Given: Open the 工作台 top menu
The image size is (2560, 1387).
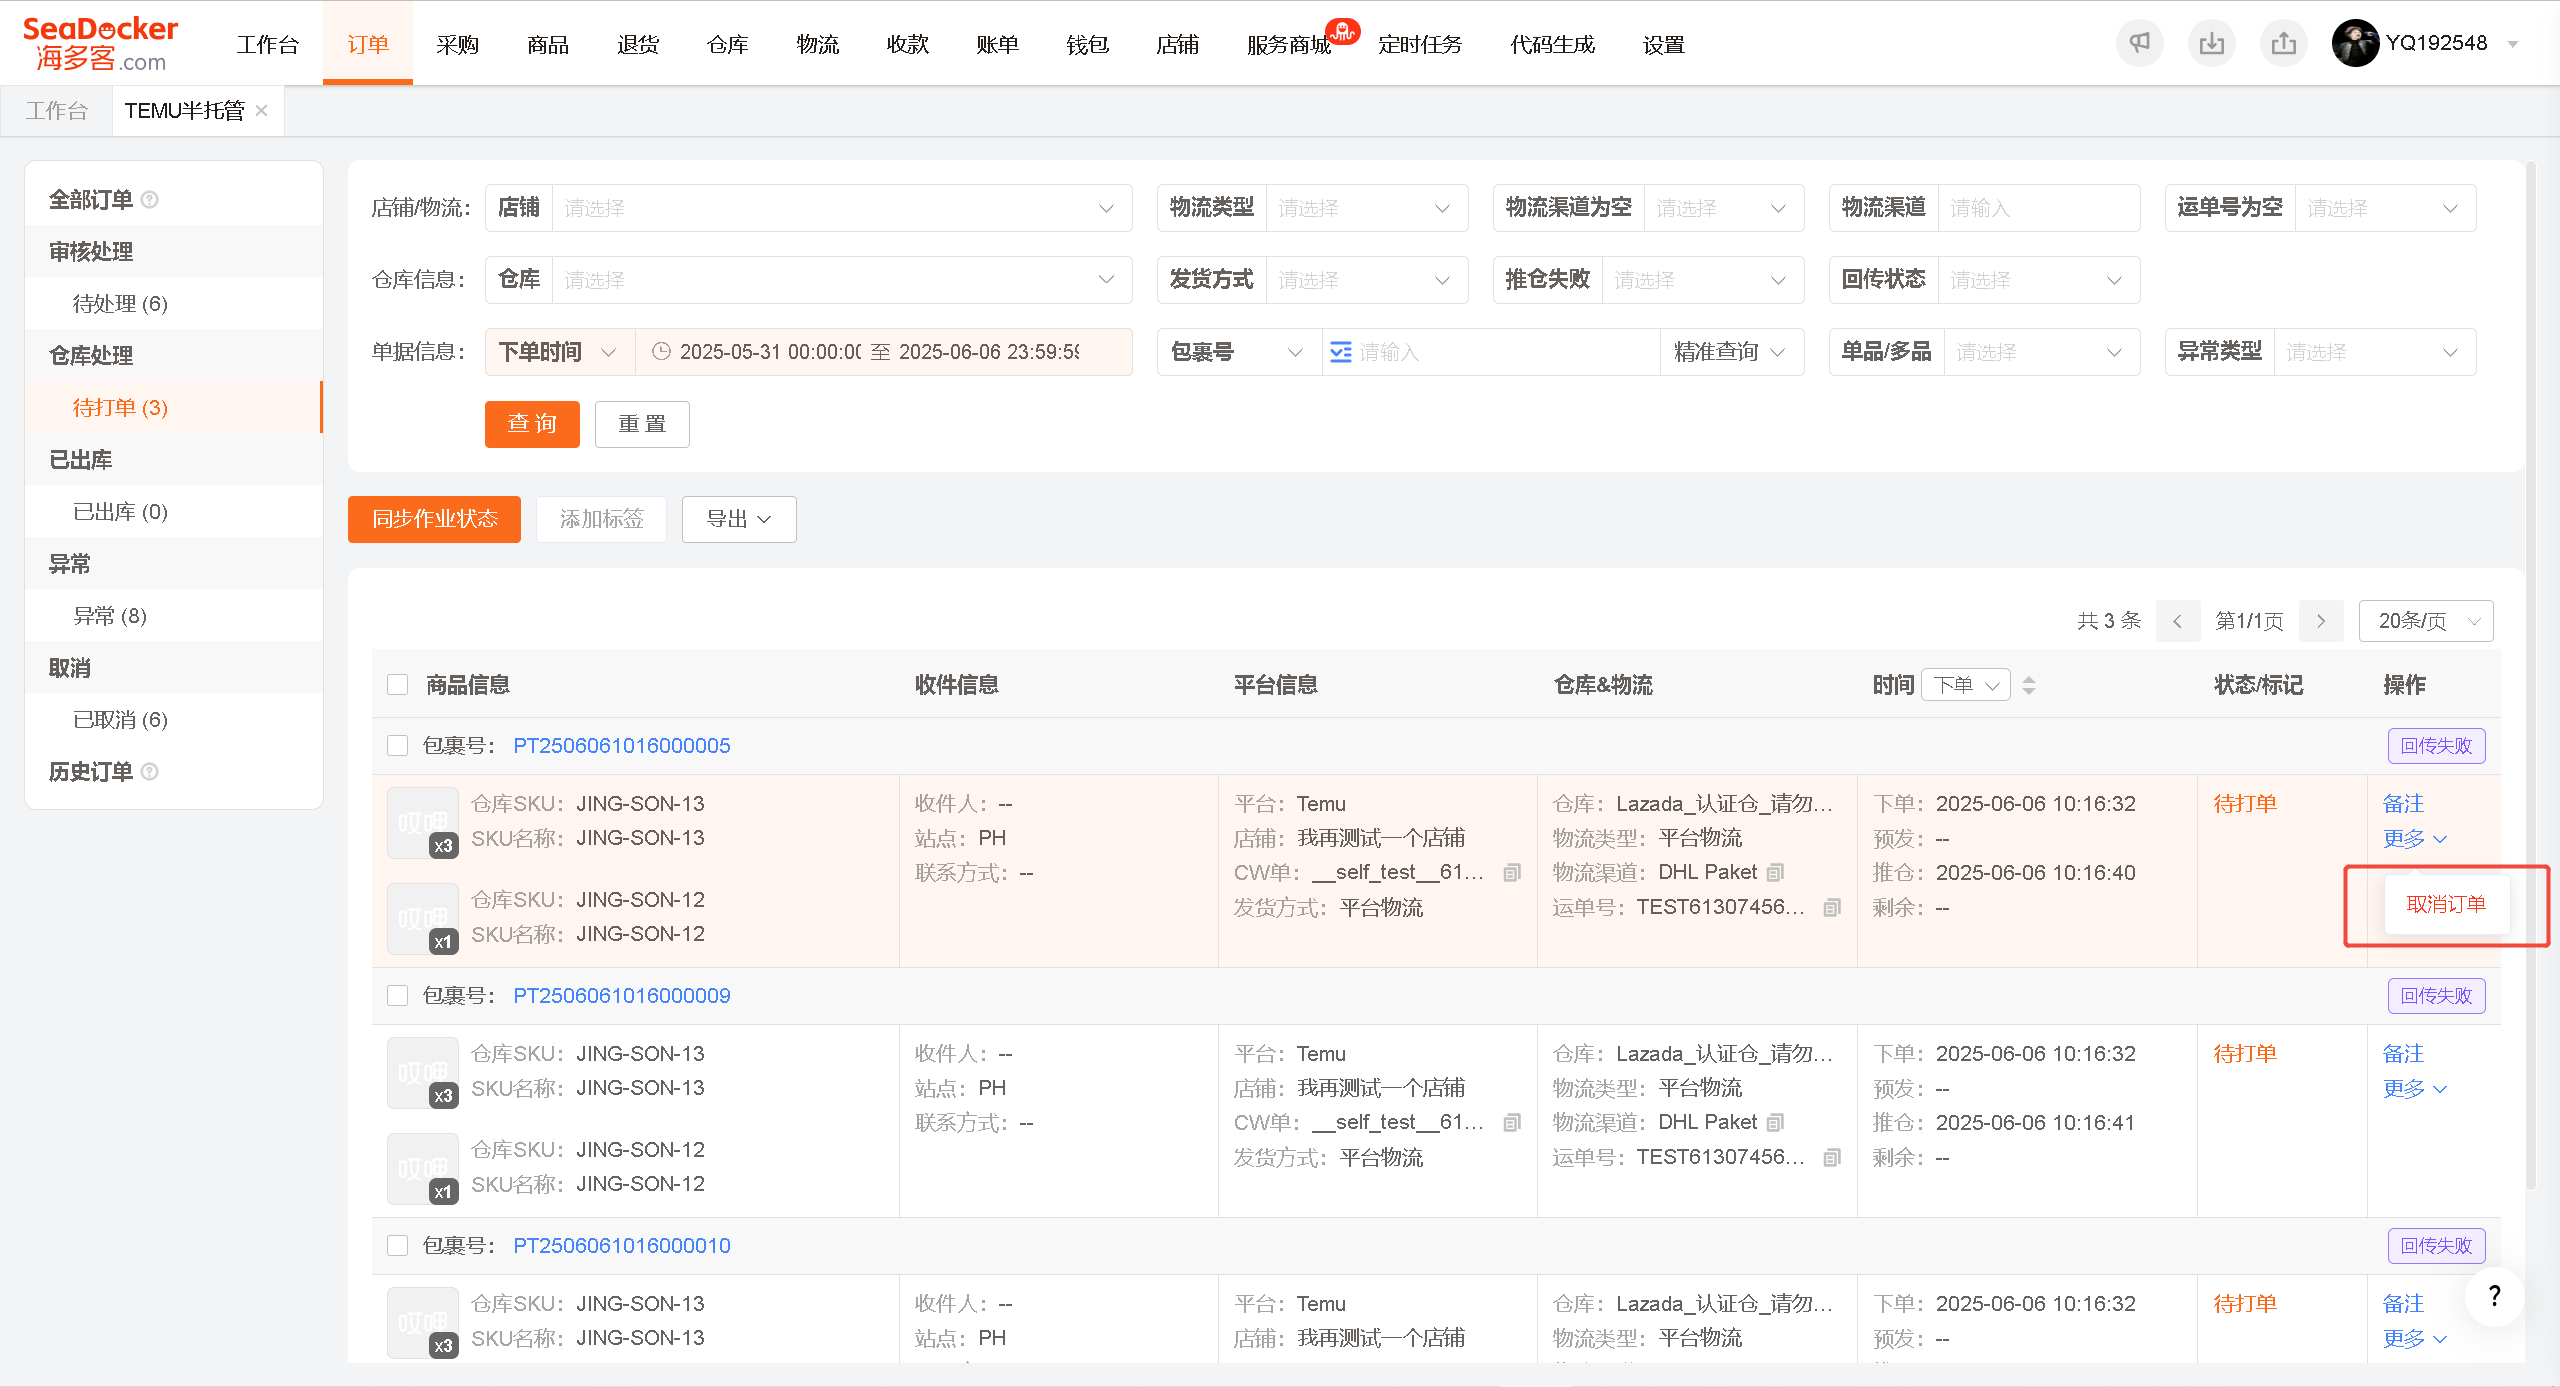Looking at the screenshot, I should [x=268, y=44].
